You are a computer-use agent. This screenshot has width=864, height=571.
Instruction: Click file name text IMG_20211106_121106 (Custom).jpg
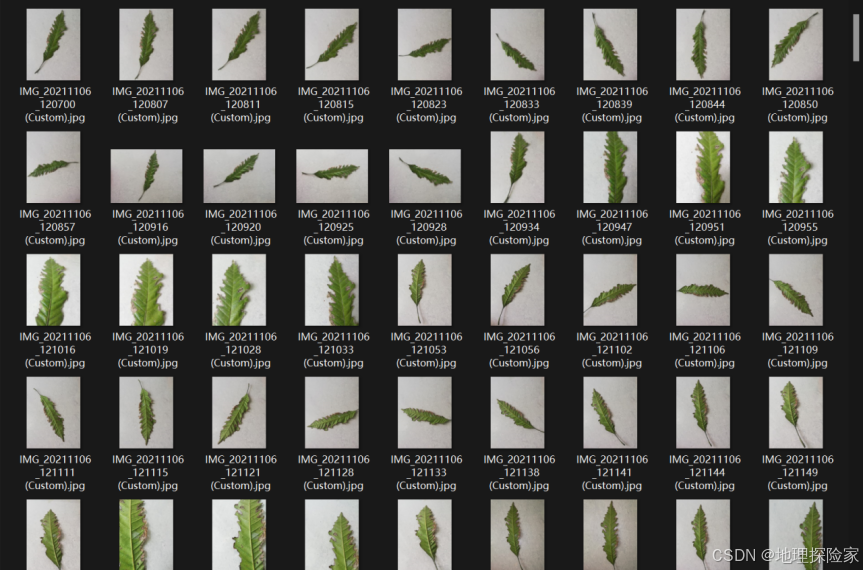coord(705,350)
